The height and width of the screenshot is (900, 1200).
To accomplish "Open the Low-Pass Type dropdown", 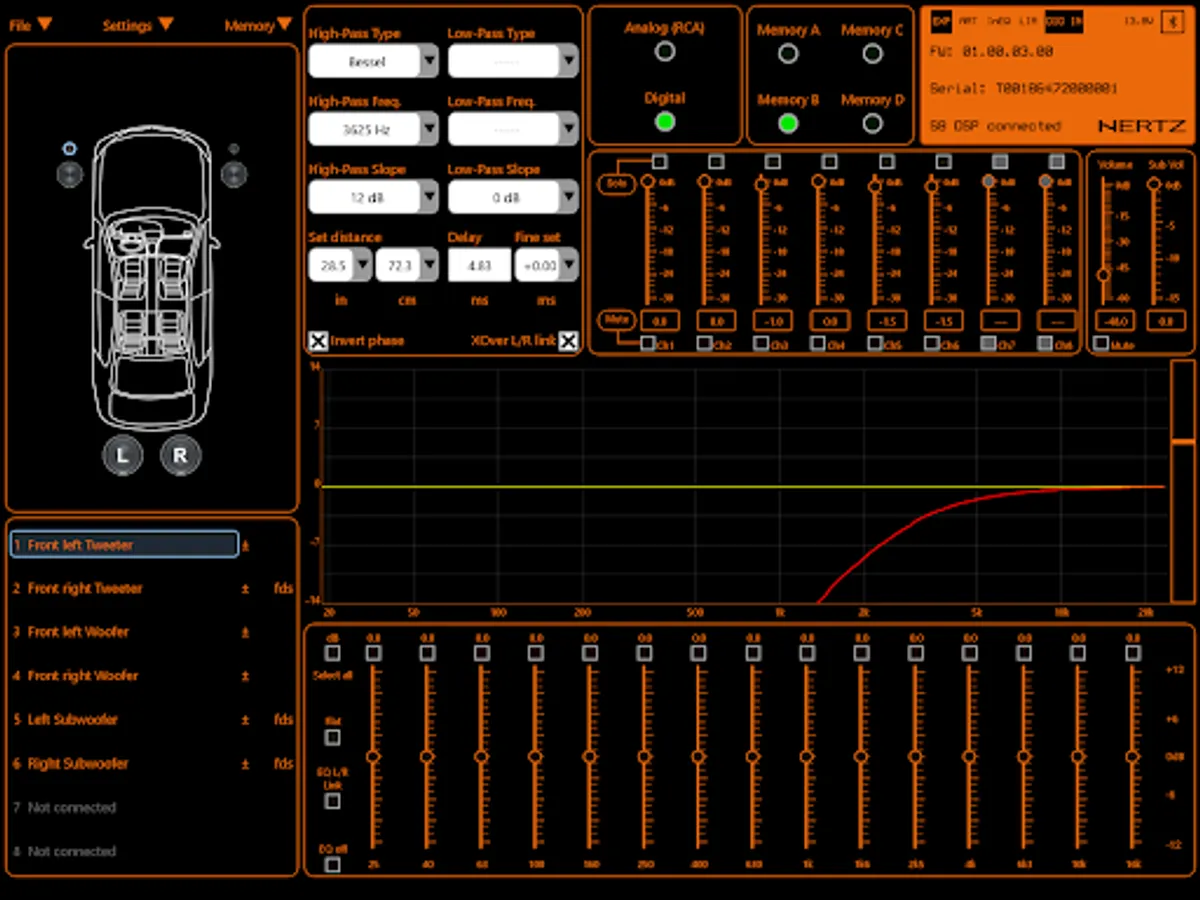I will pyautogui.click(x=513, y=62).
